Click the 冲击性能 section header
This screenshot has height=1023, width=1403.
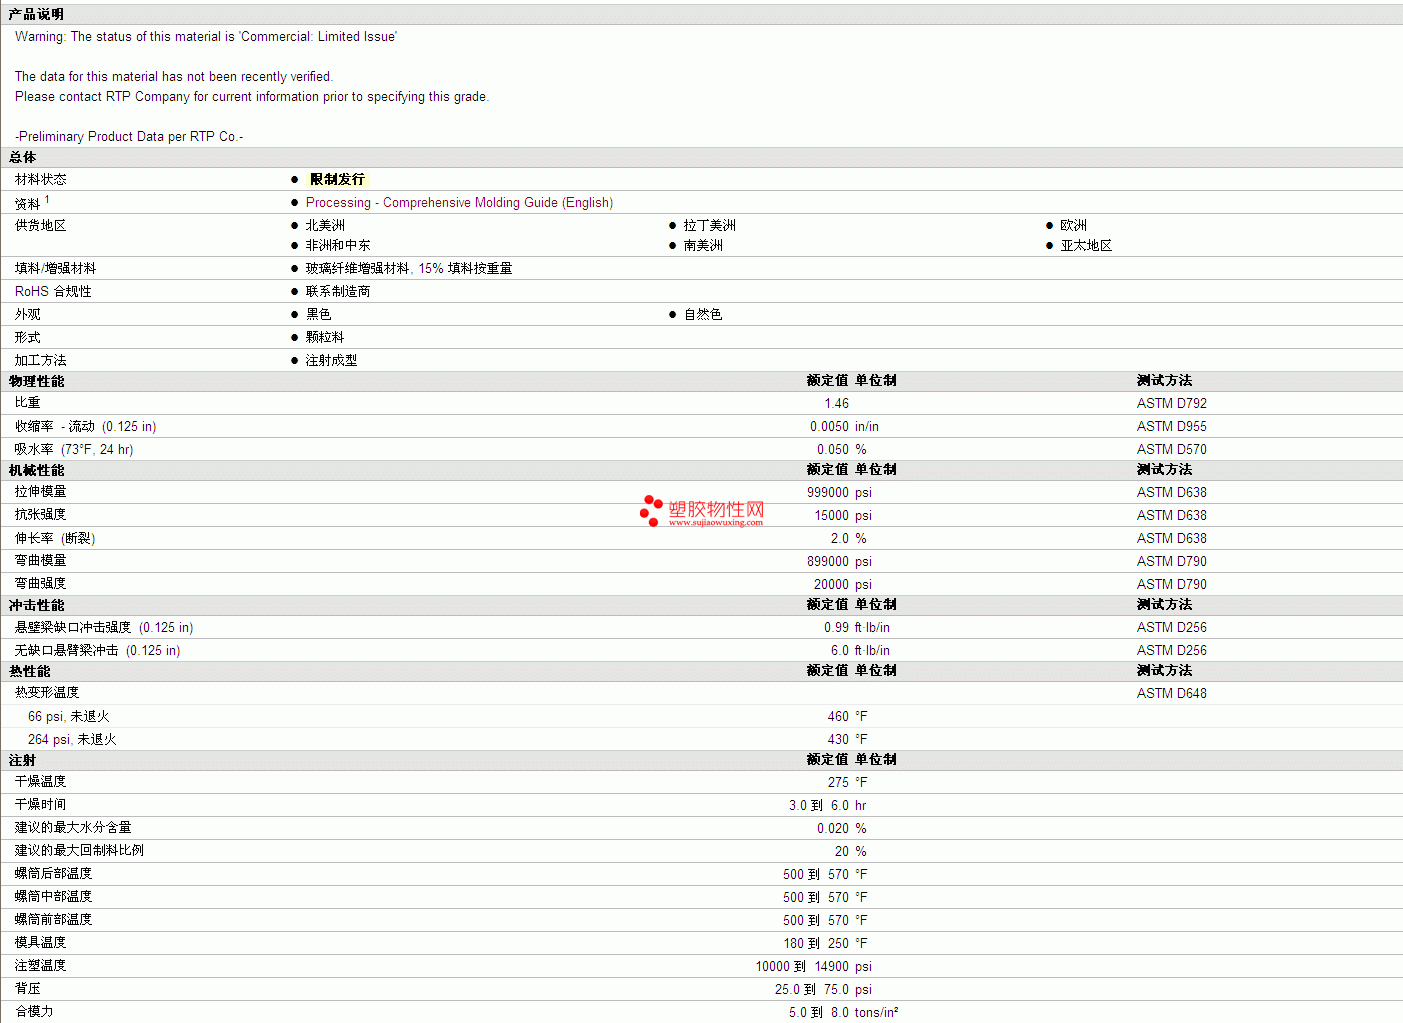point(36,605)
